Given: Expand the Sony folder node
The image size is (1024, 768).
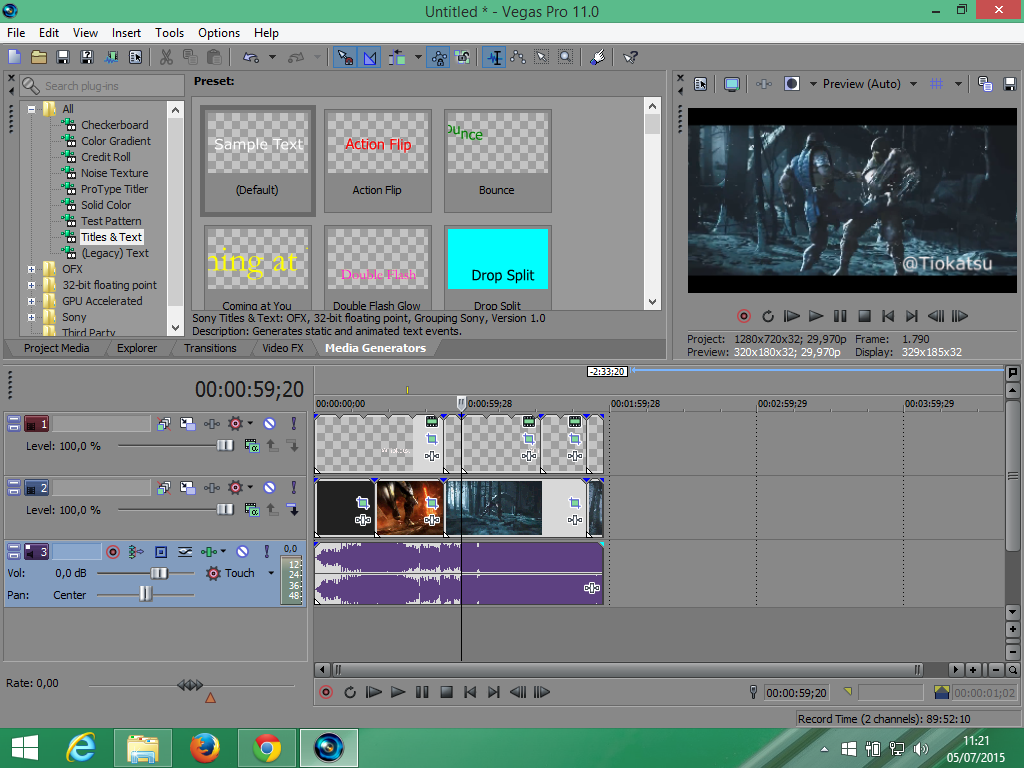Looking at the screenshot, I should 31,317.
